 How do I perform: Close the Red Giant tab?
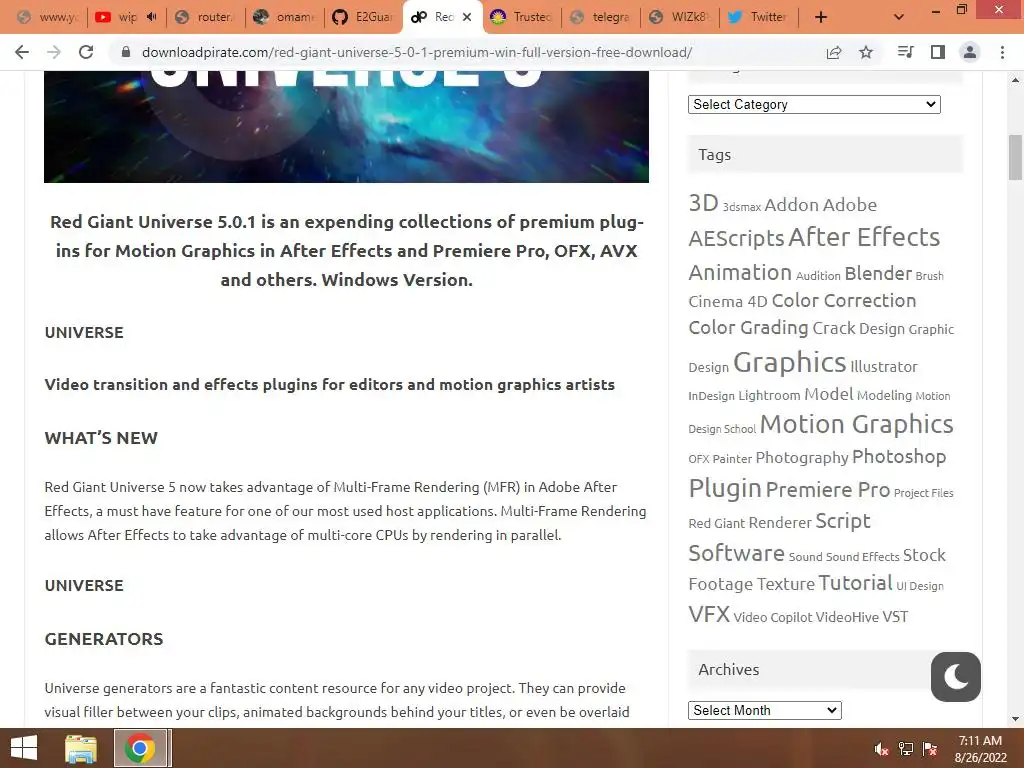tap(467, 17)
